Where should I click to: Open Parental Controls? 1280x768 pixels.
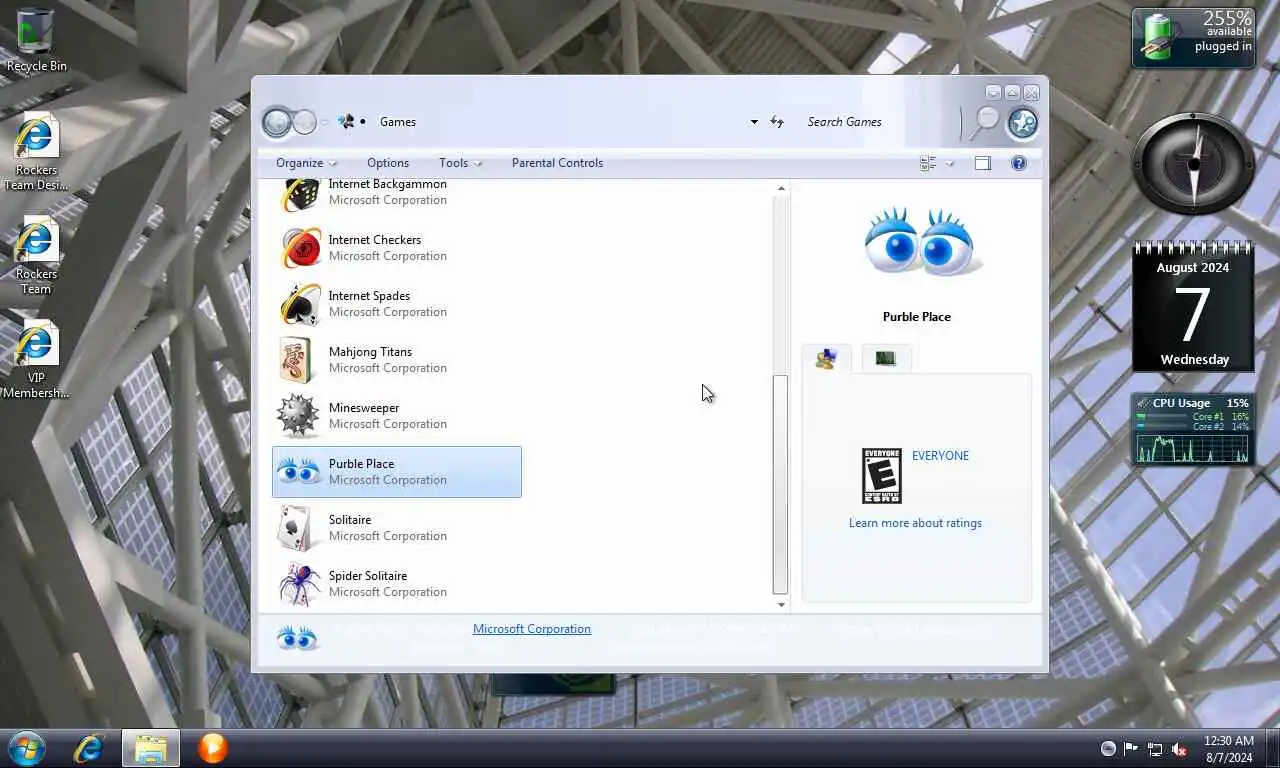(557, 163)
